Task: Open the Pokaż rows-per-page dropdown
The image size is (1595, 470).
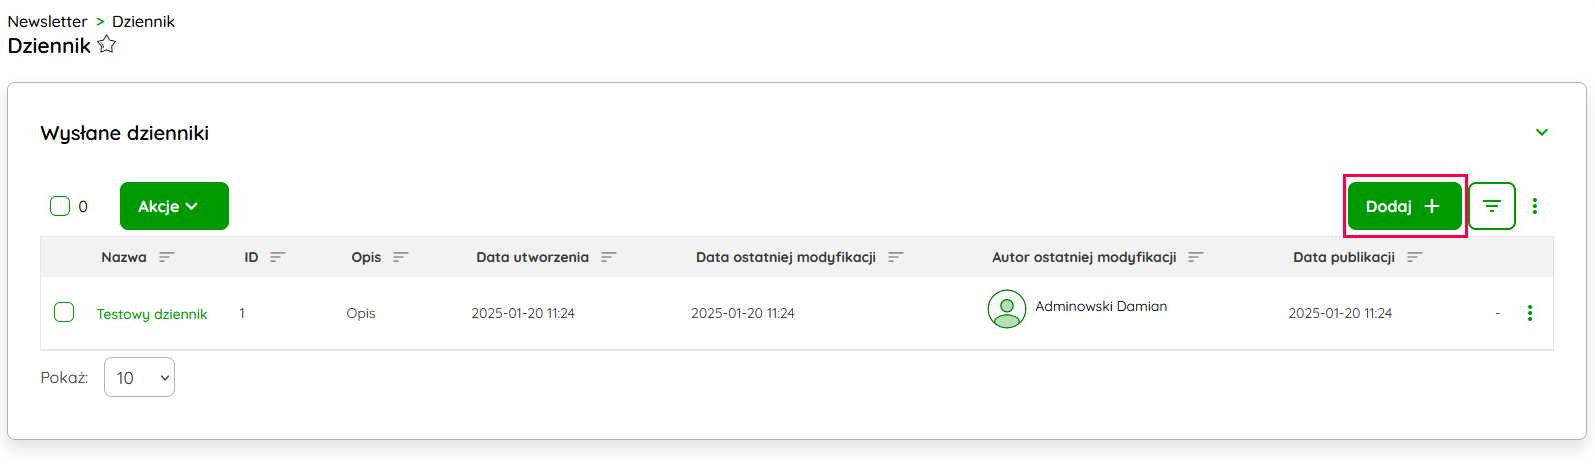Action: [x=139, y=377]
